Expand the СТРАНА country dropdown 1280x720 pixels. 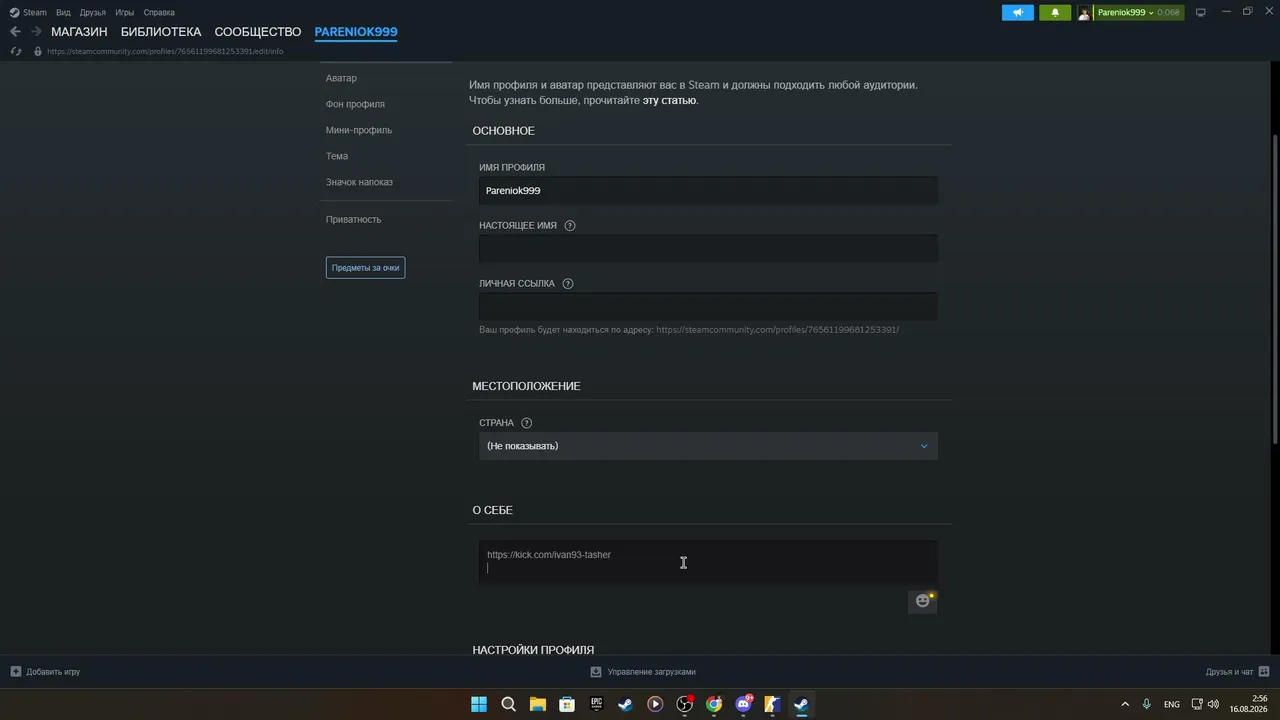click(708, 446)
